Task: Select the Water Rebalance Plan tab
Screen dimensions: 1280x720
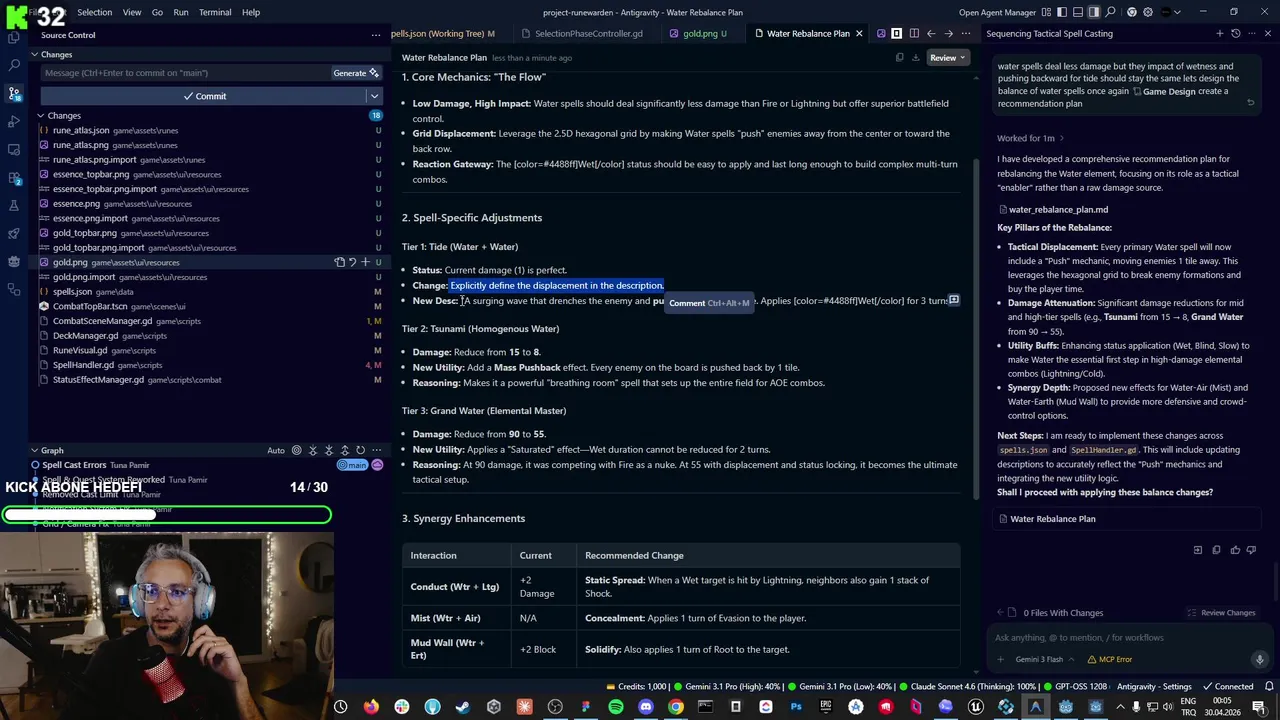Action: click(x=808, y=33)
